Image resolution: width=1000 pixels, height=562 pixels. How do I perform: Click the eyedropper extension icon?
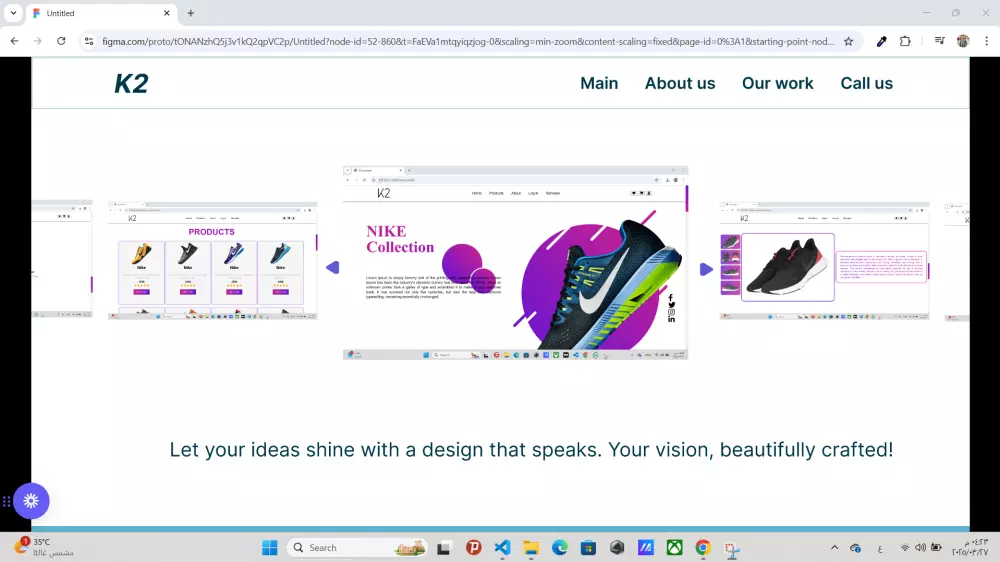click(x=881, y=41)
